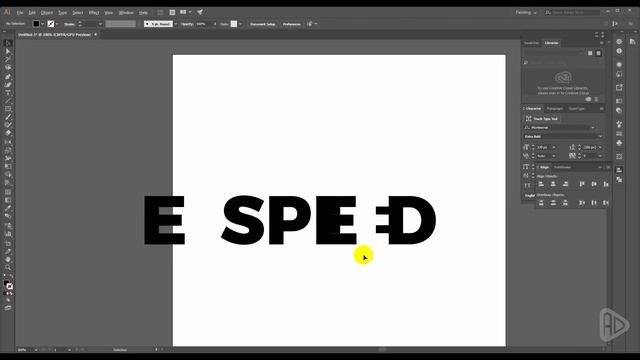Select the Line Segment tool
Viewport: 640px width, 360px height.
pos(8,101)
